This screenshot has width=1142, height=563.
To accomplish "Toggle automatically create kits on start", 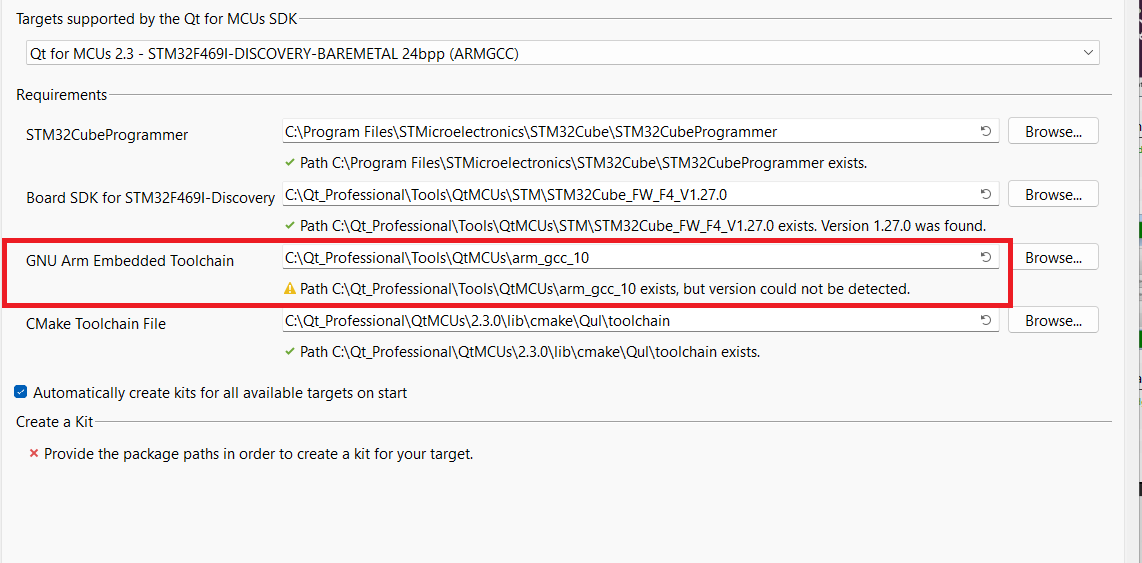I will (20, 393).
